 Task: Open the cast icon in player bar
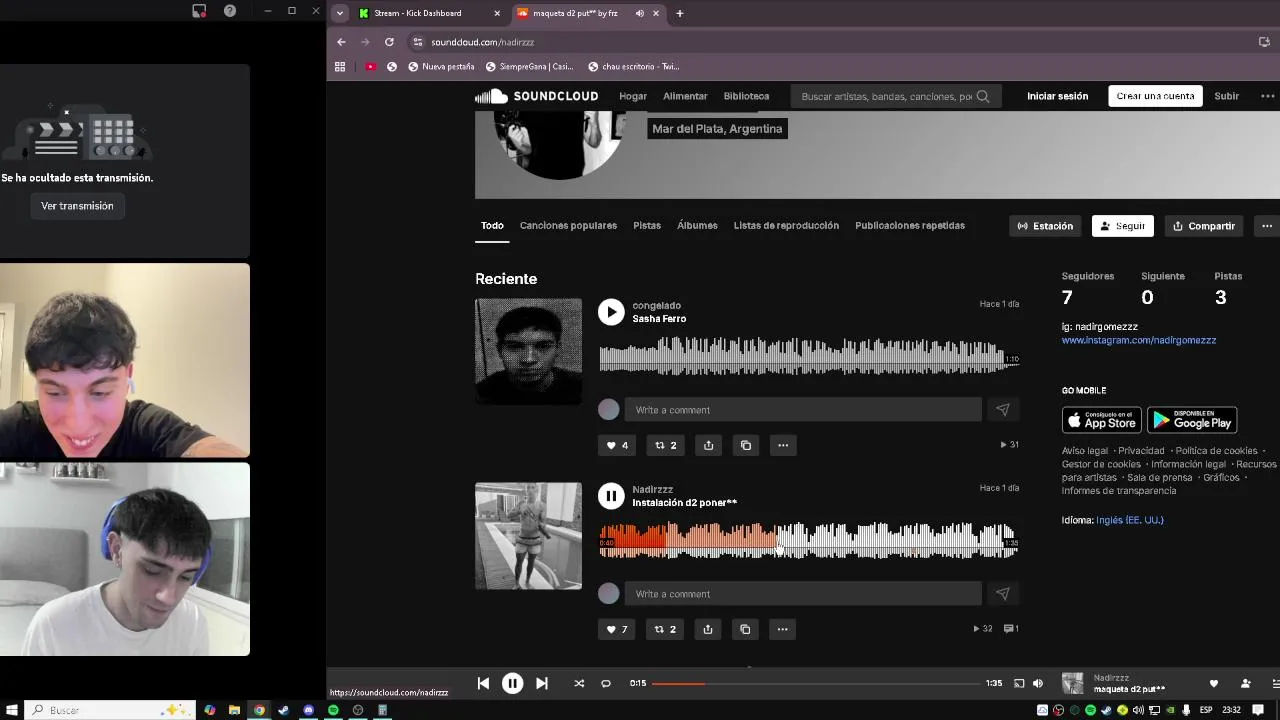click(1019, 684)
